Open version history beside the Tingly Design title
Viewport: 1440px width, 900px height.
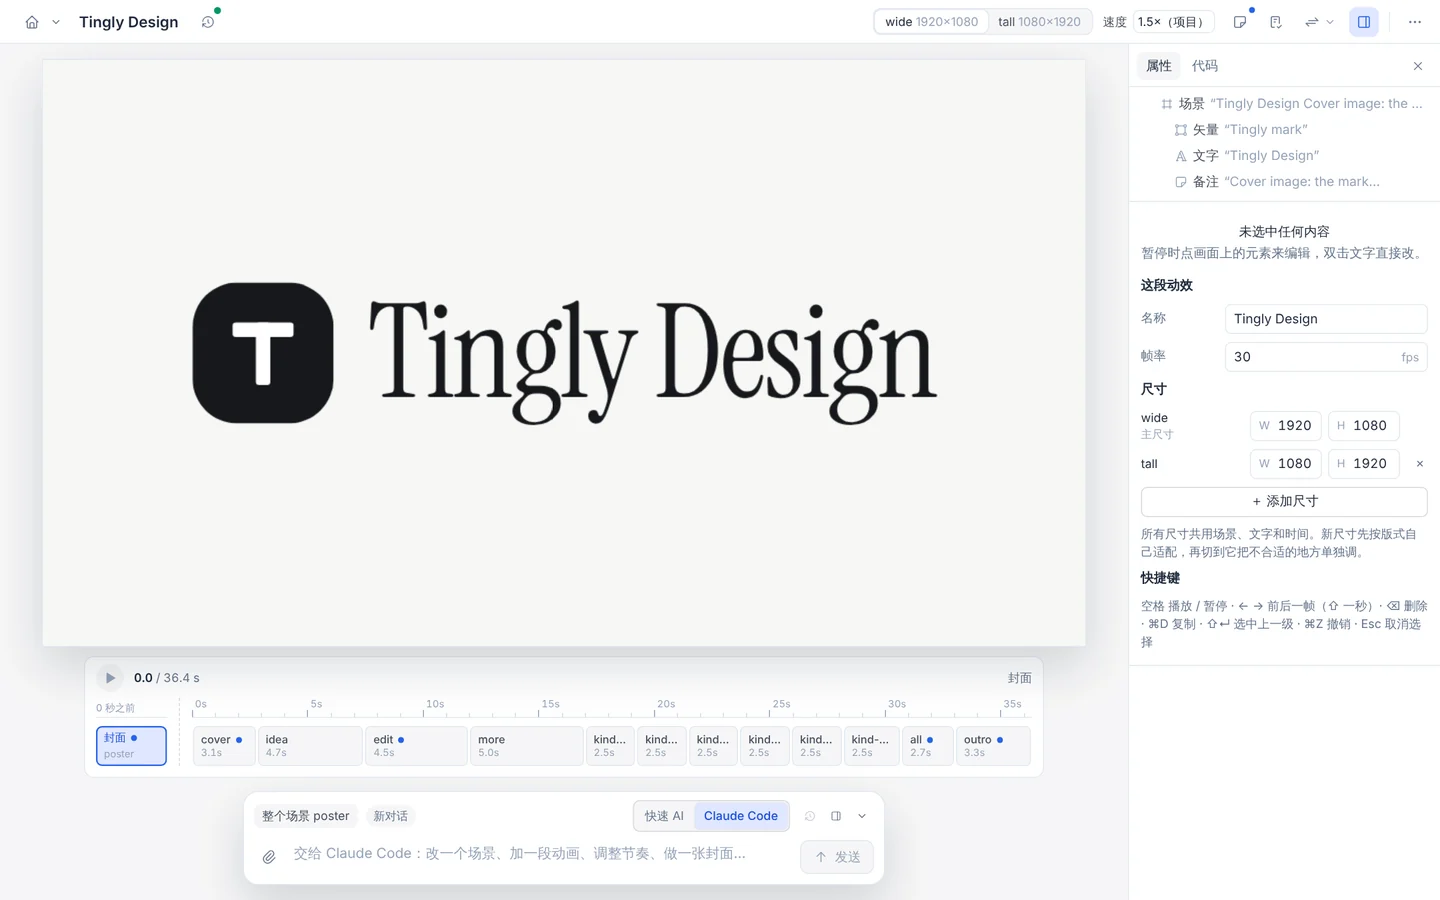tap(208, 22)
